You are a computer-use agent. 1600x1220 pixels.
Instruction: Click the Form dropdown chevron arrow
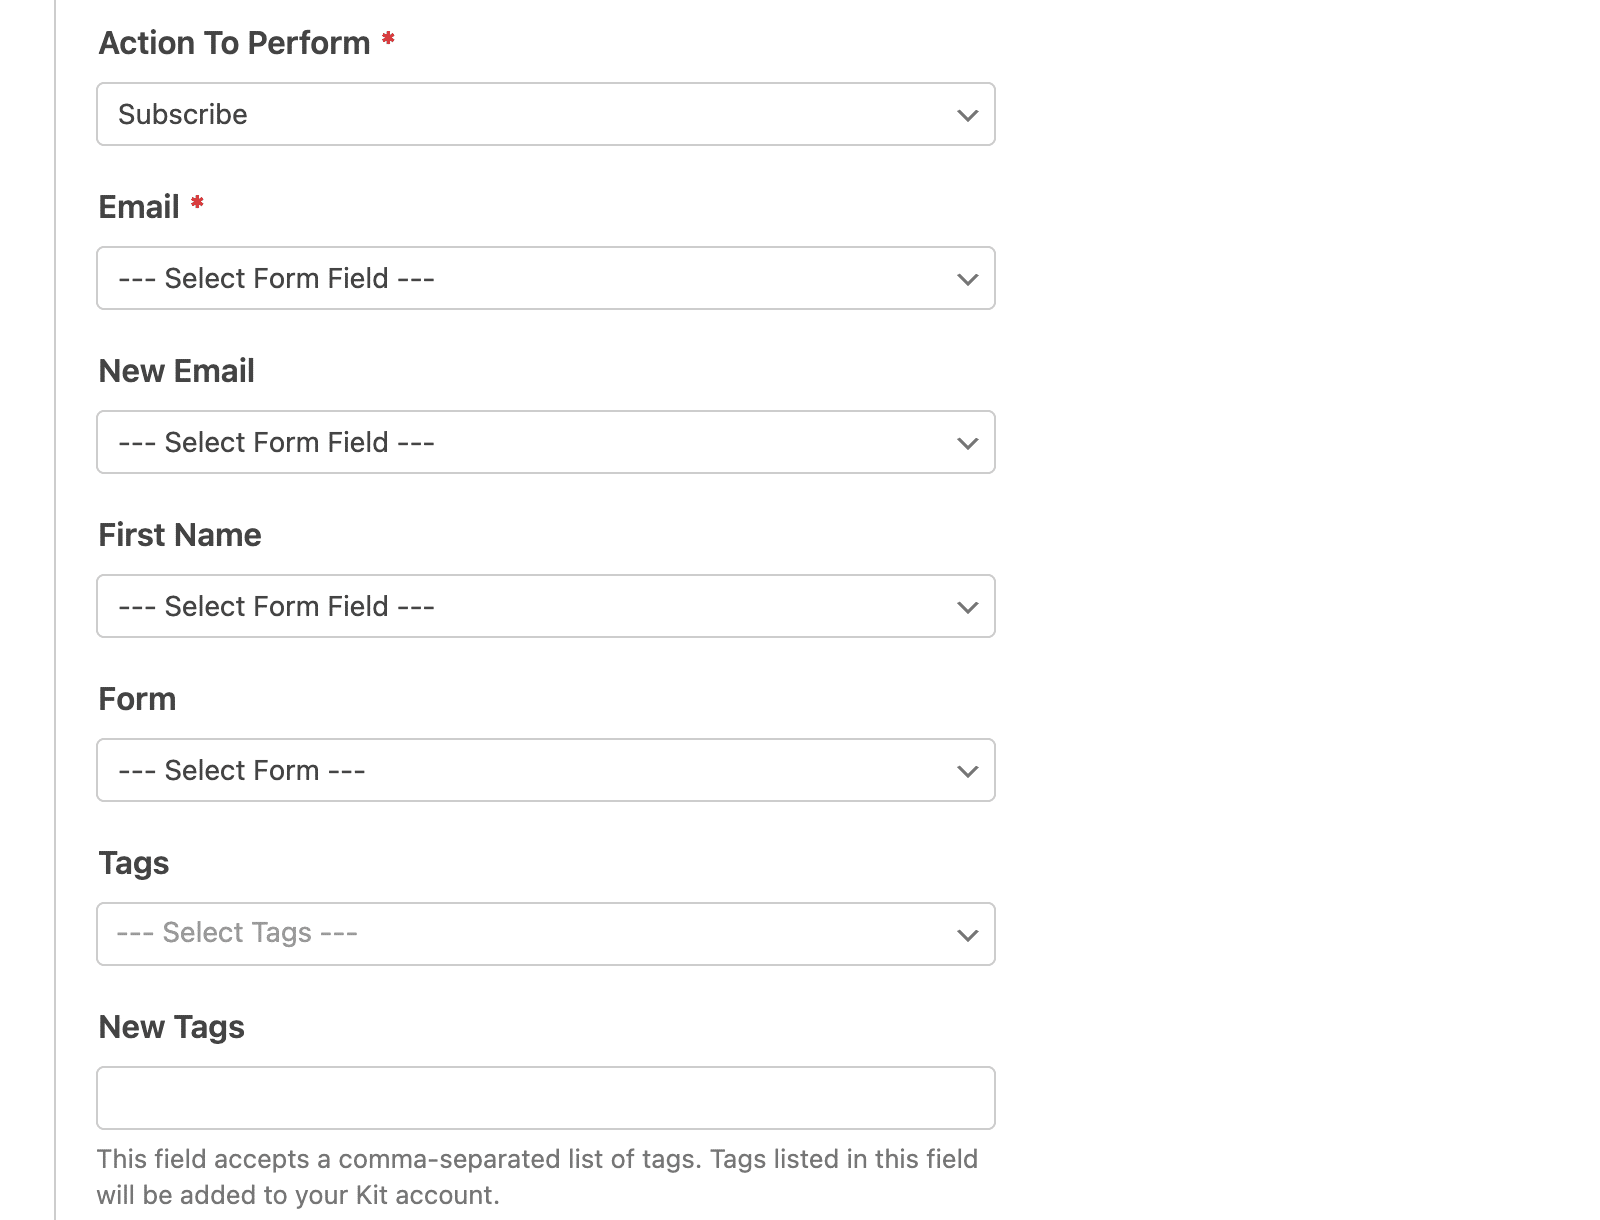tap(967, 771)
